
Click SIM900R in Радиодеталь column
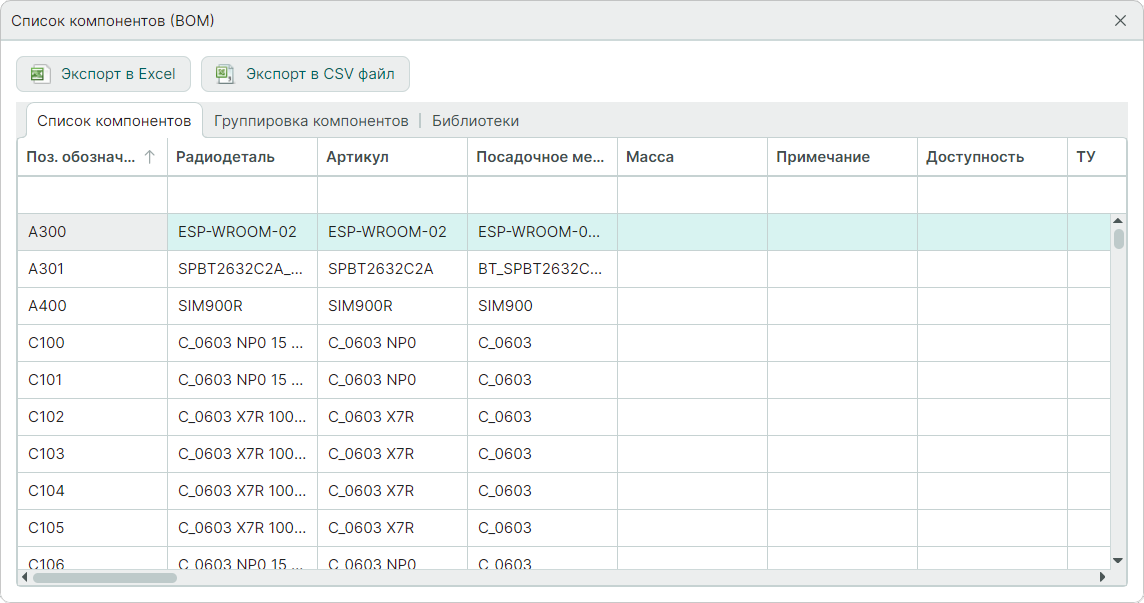(x=242, y=306)
